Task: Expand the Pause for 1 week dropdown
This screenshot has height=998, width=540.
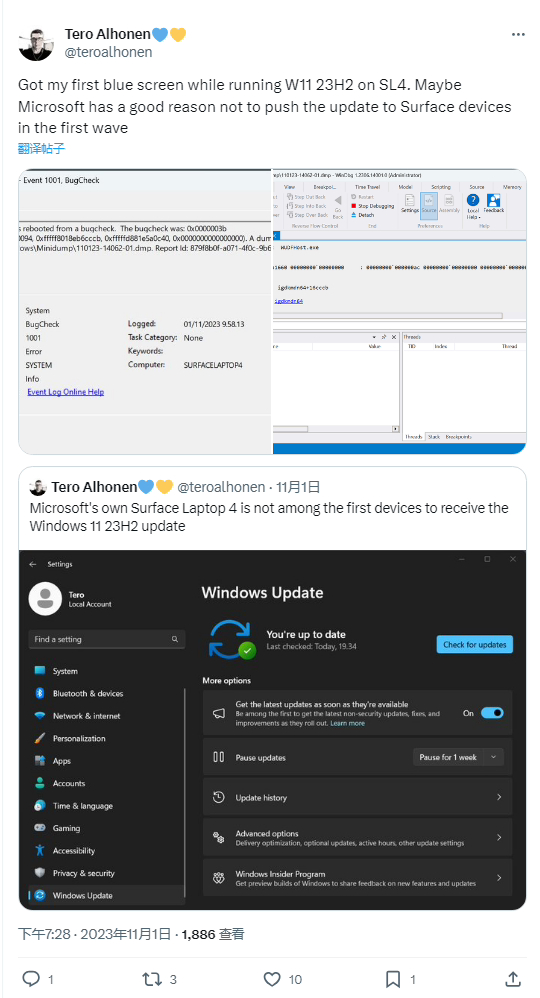Action: 458,757
